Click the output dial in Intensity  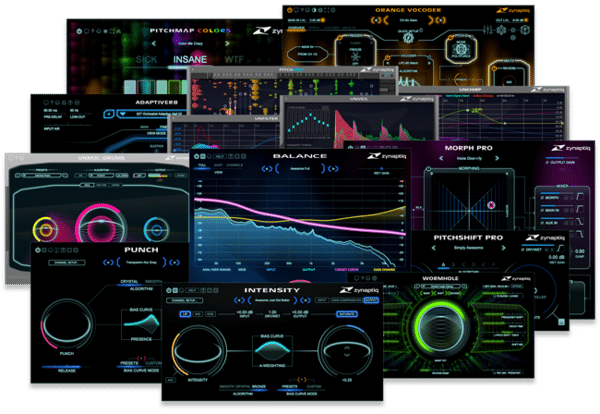pos(346,350)
